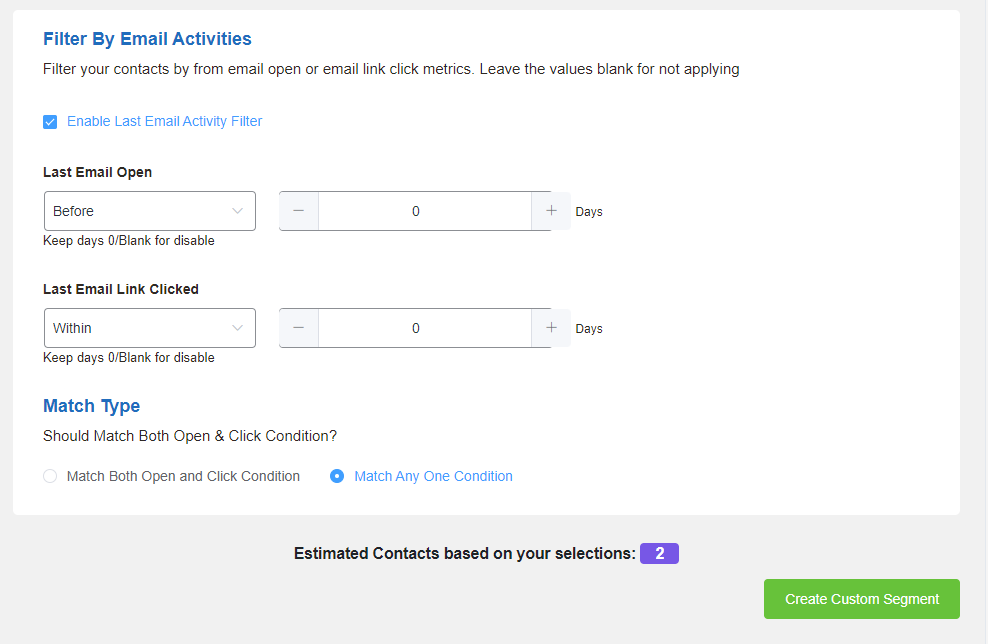Click the Enable Last Email Activity Filter label

click(x=164, y=121)
